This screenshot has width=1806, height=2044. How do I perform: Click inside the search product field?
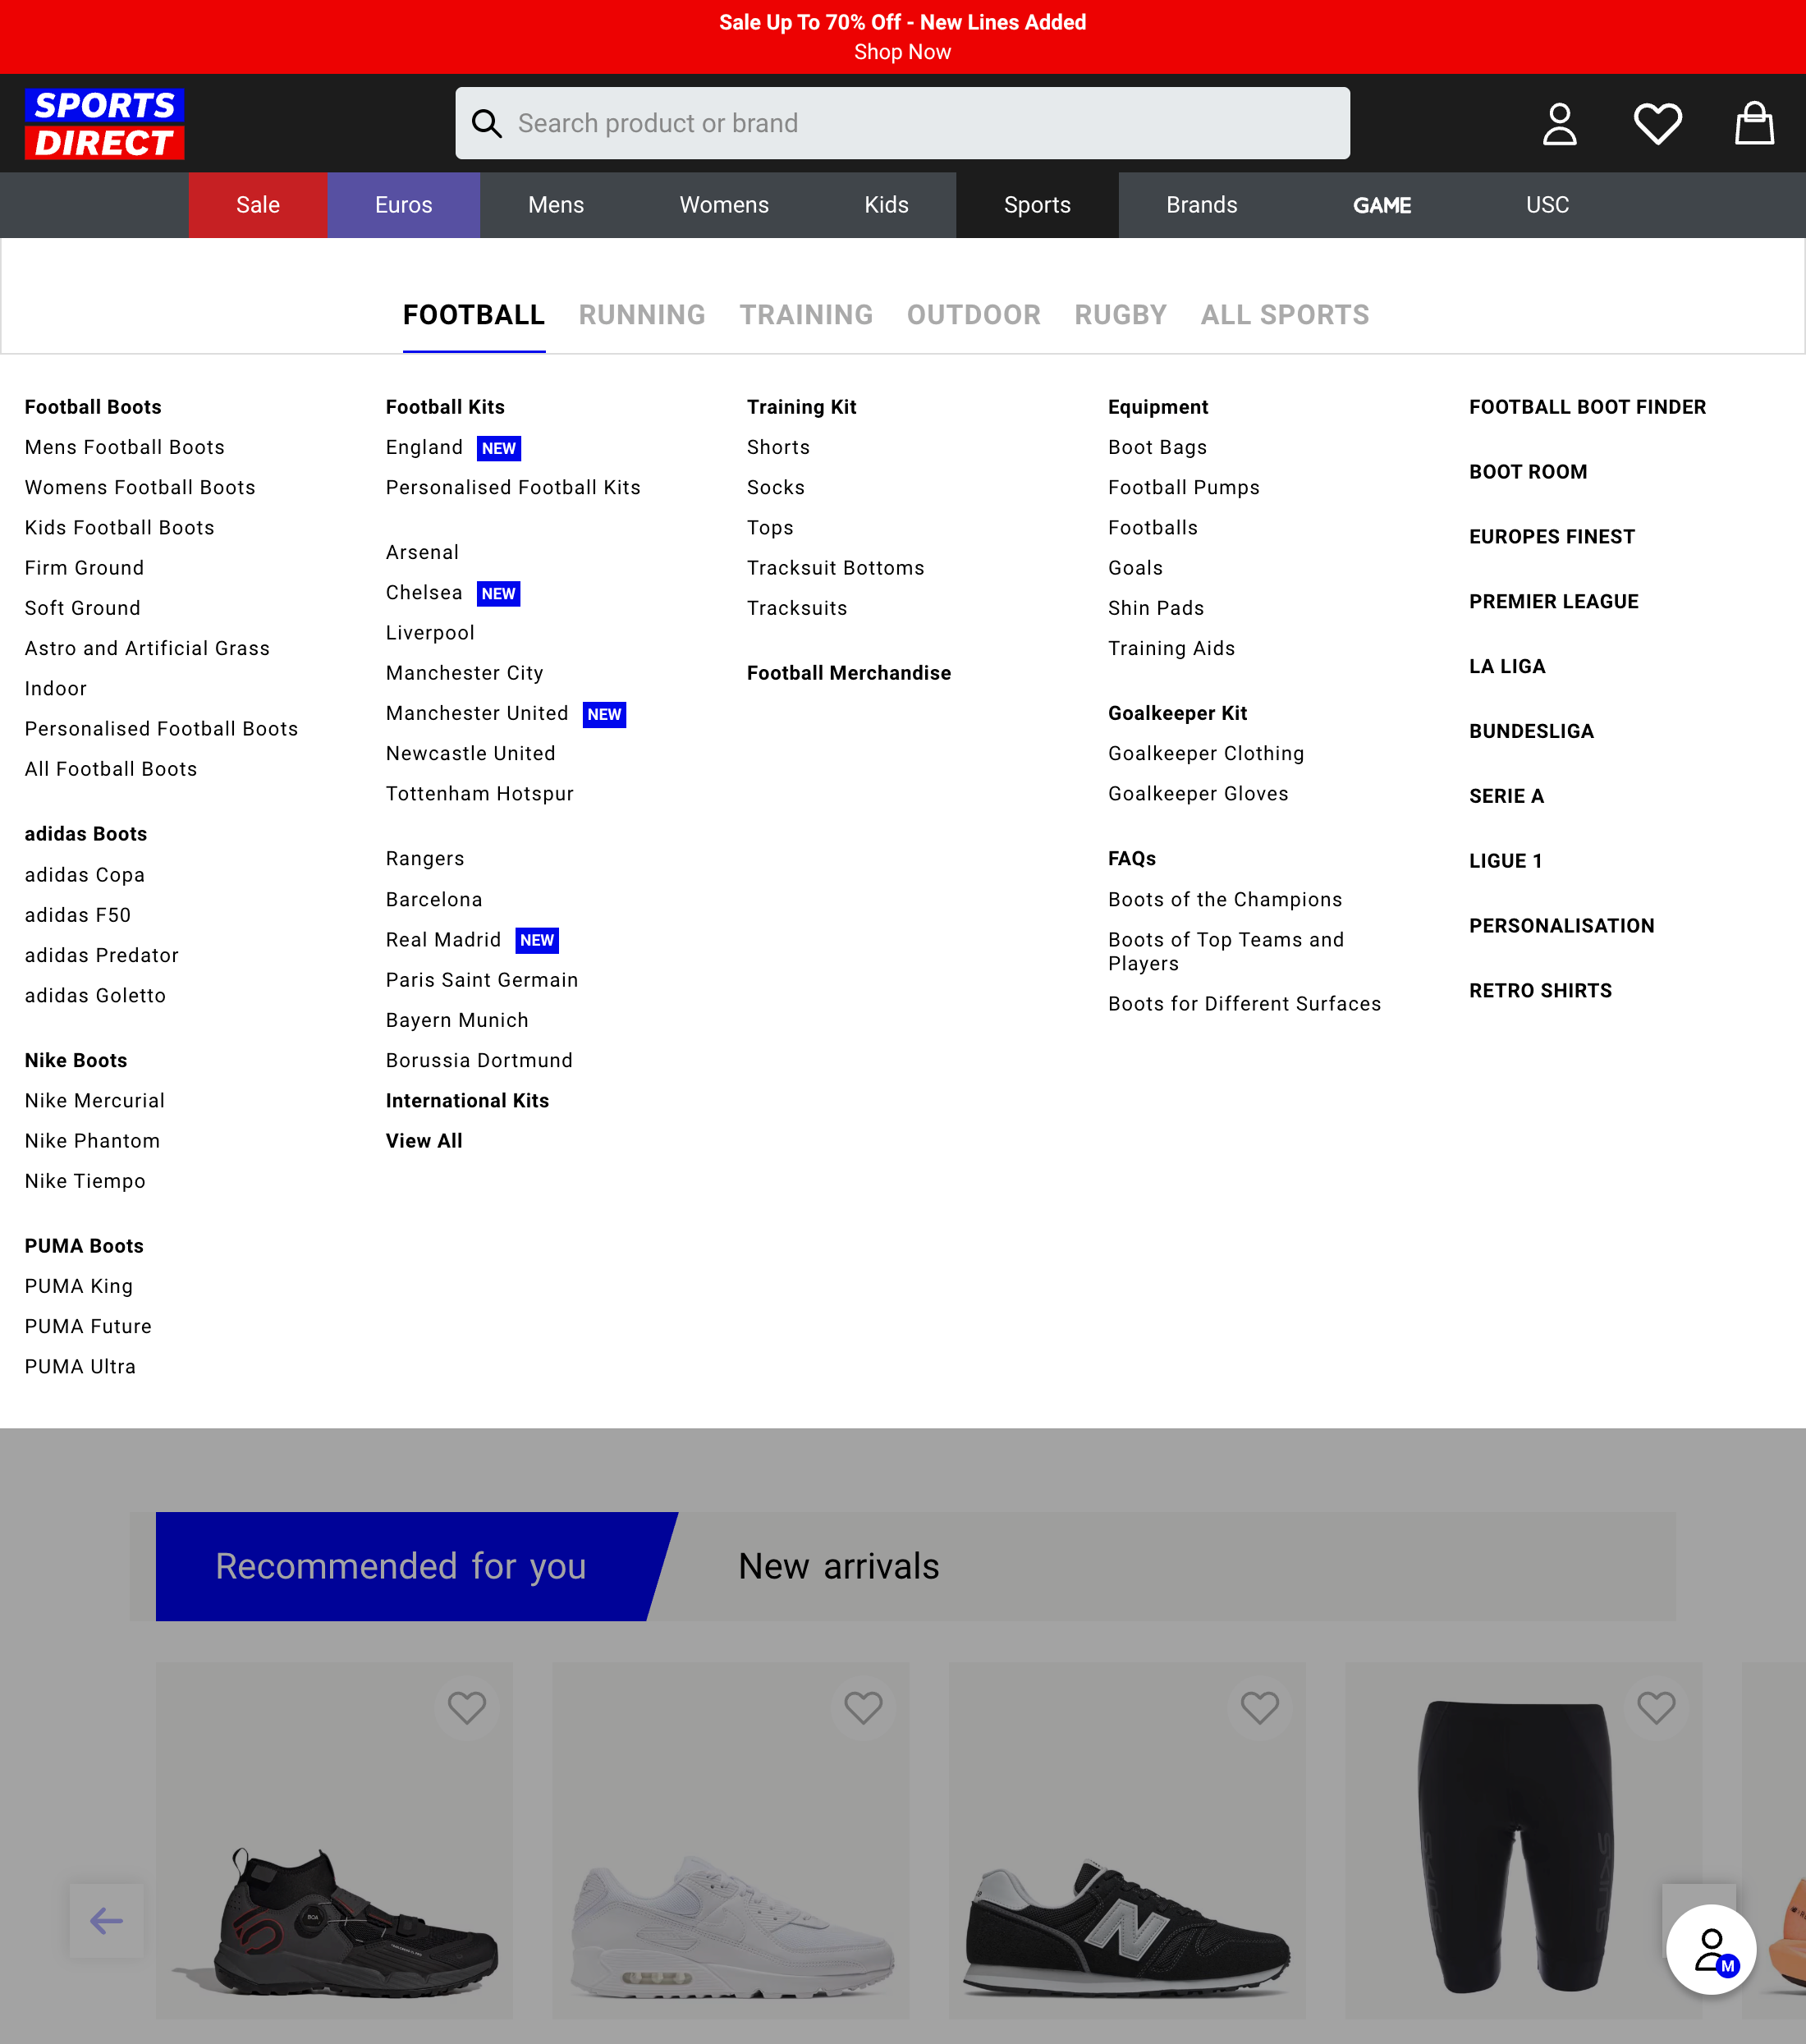(x=900, y=123)
